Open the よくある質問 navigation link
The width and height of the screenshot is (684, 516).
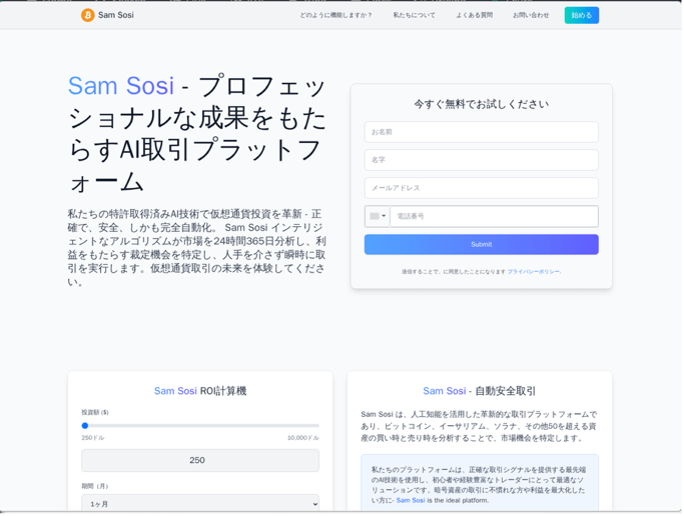[474, 15]
